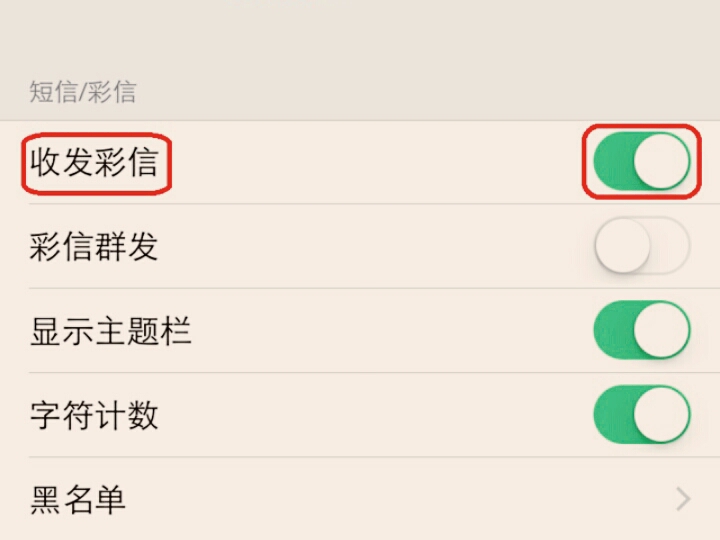Select the 显示主题栏 label text
The height and width of the screenshot is (540, 720).
pyautogui.click(x=110, y=331)
